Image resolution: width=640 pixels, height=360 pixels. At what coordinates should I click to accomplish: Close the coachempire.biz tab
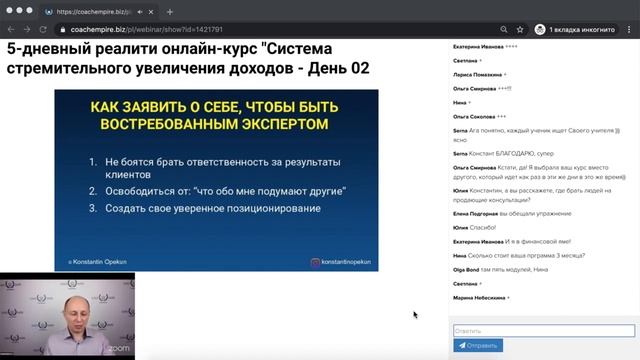(x=151, y=12)
